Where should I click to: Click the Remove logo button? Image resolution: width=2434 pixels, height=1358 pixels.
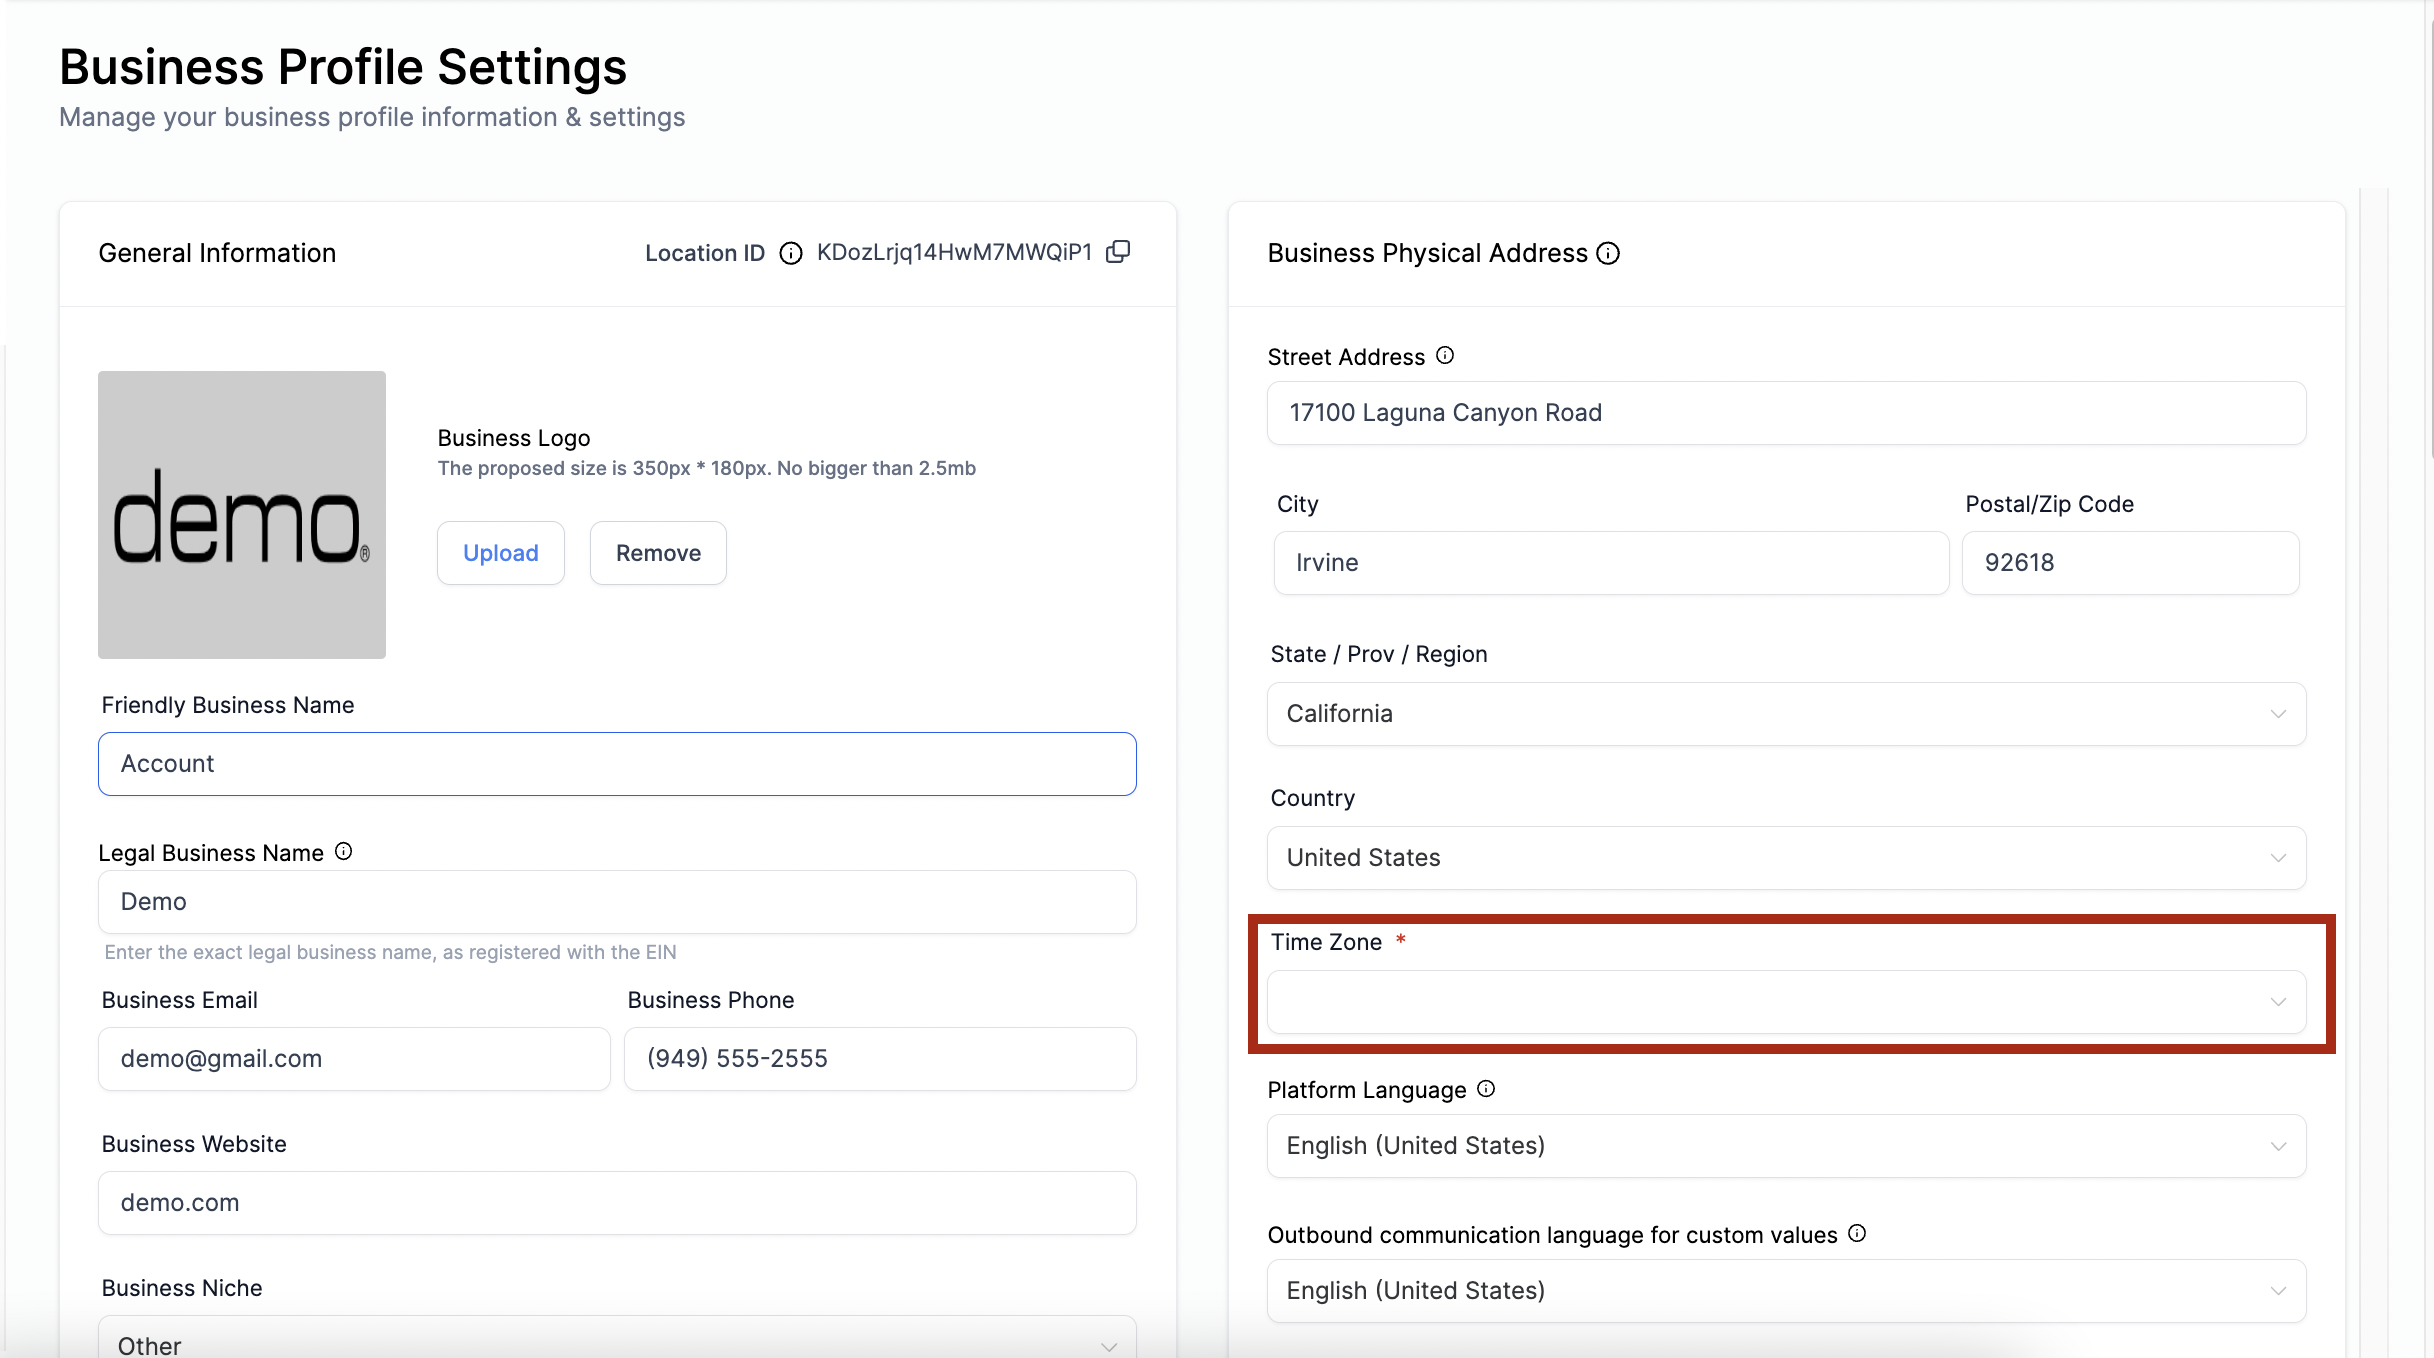click(x=658, y=553)
